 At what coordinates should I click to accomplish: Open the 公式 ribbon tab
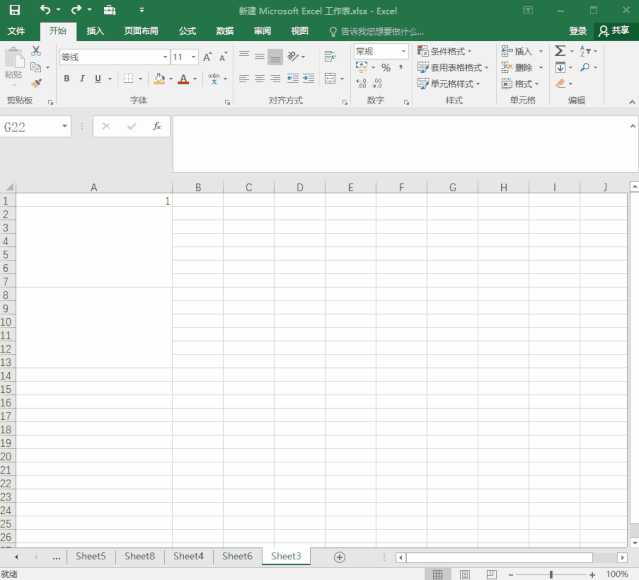187,31
